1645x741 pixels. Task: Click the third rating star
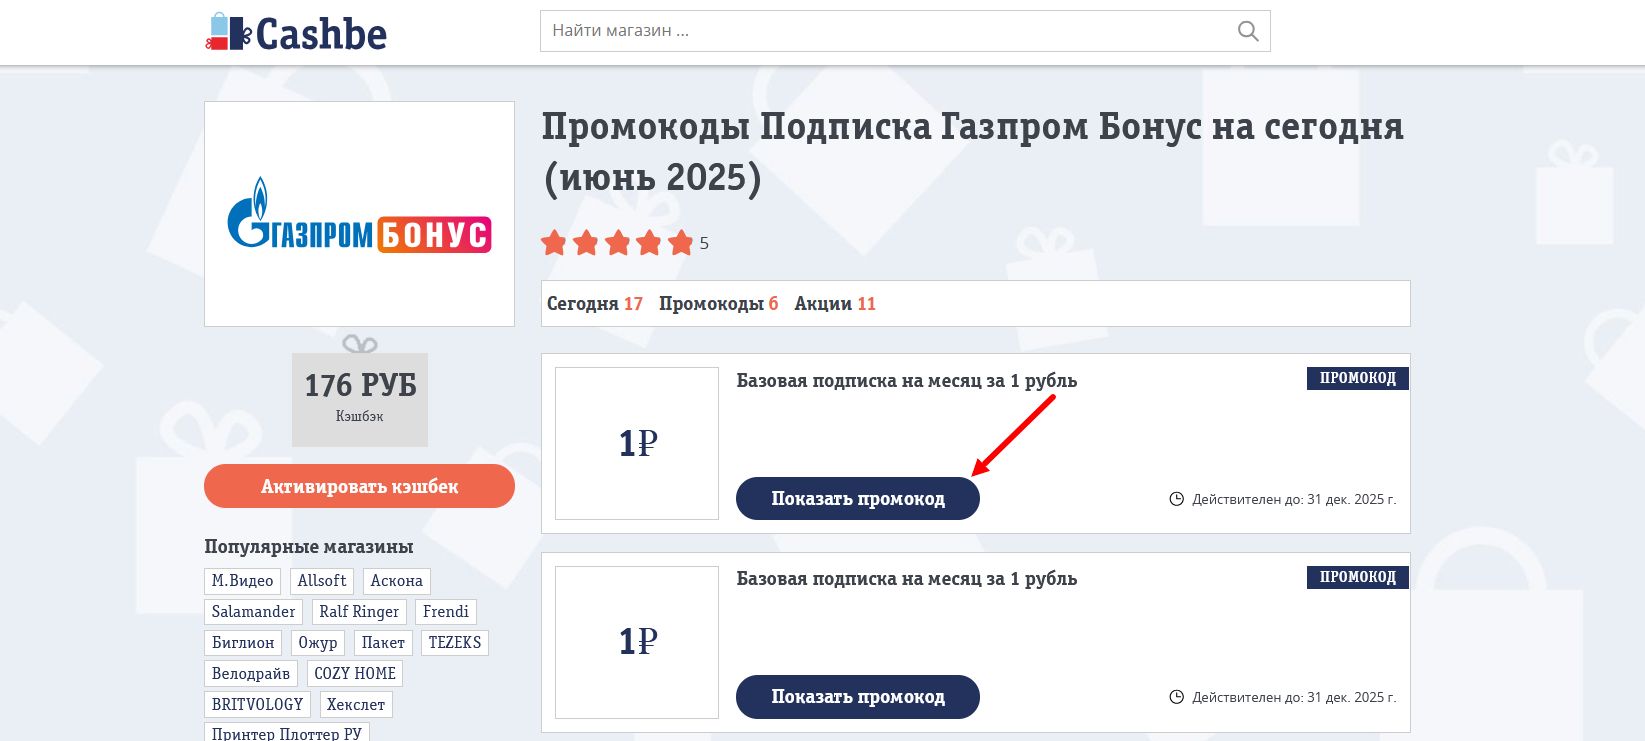tap(618, 243)
